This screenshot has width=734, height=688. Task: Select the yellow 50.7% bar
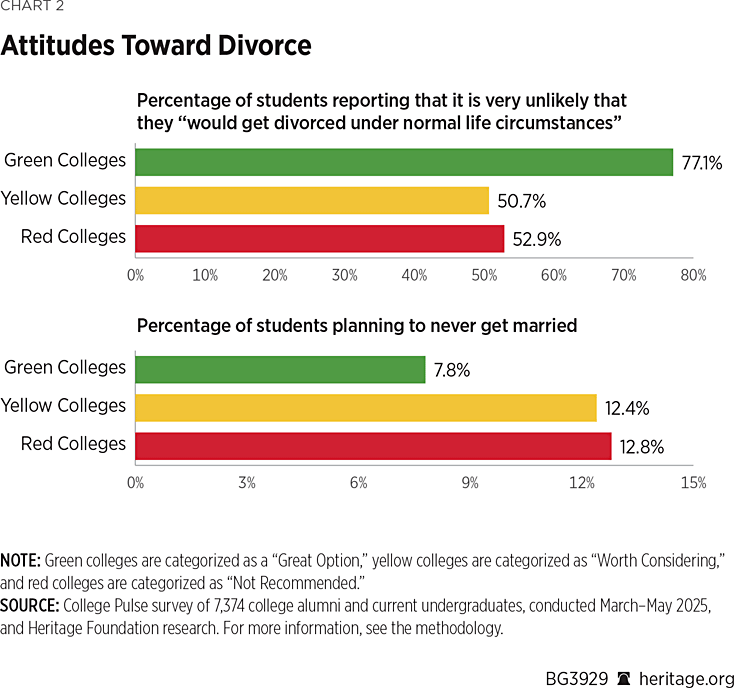(312, 200)
